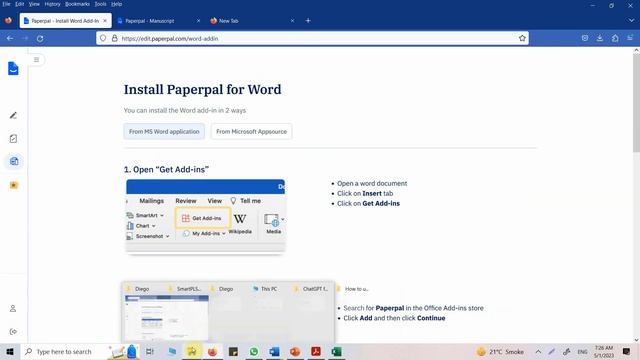Click the page vertical scrollbar thumb
Screen dimensions: 640x360
636,103
